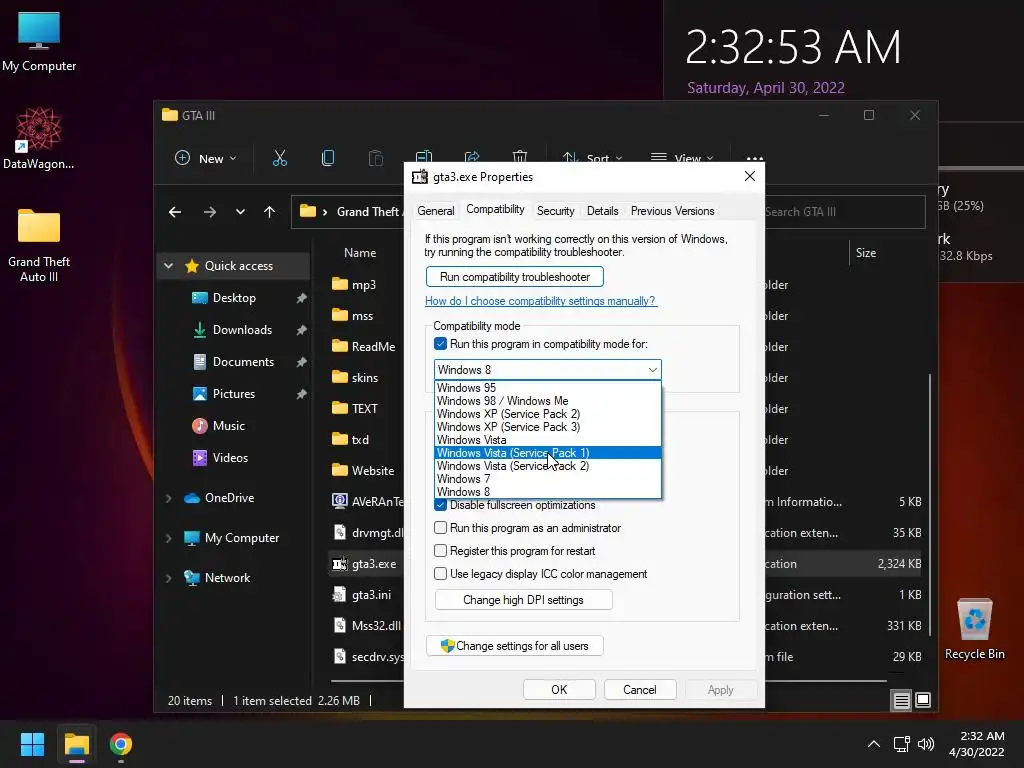The height and width of the screenshot is (768, 1024).
Task: Choose Windows XP (Service Pack 3) option
Action: [547, 427]
